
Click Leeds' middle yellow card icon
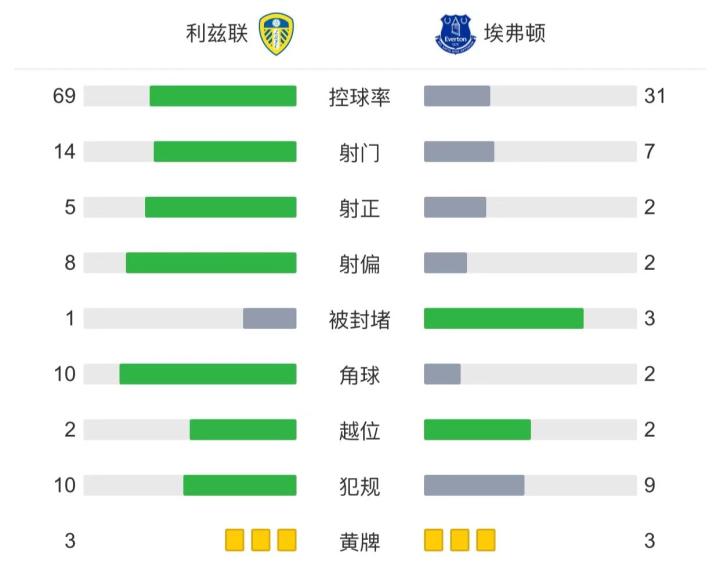261,541
